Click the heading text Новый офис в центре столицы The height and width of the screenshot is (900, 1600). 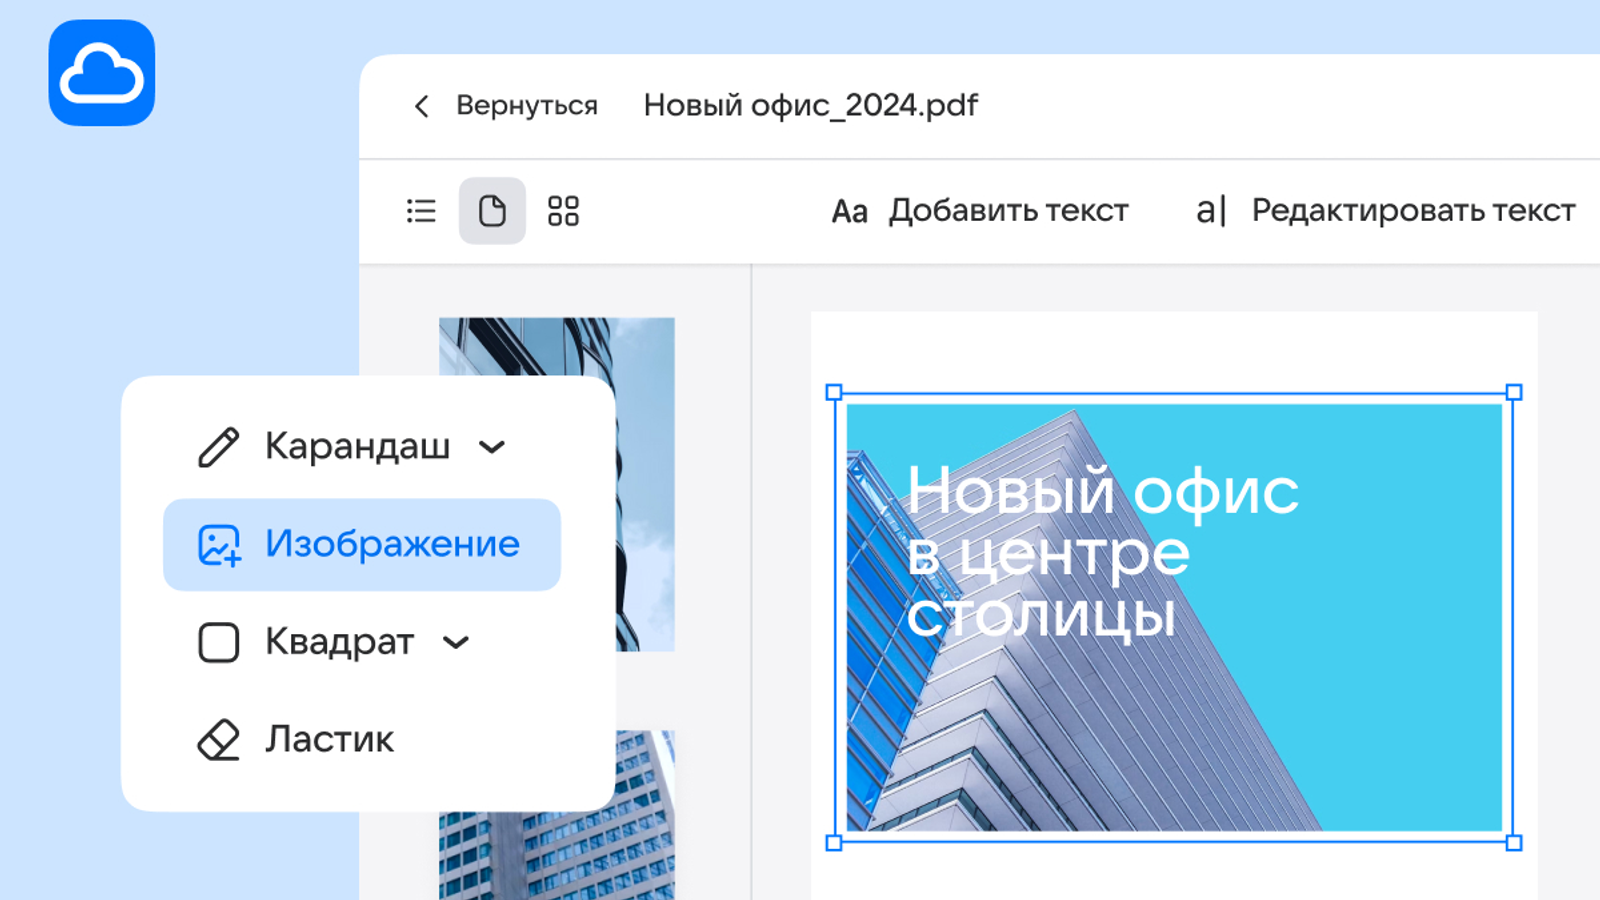point(1102,552)
